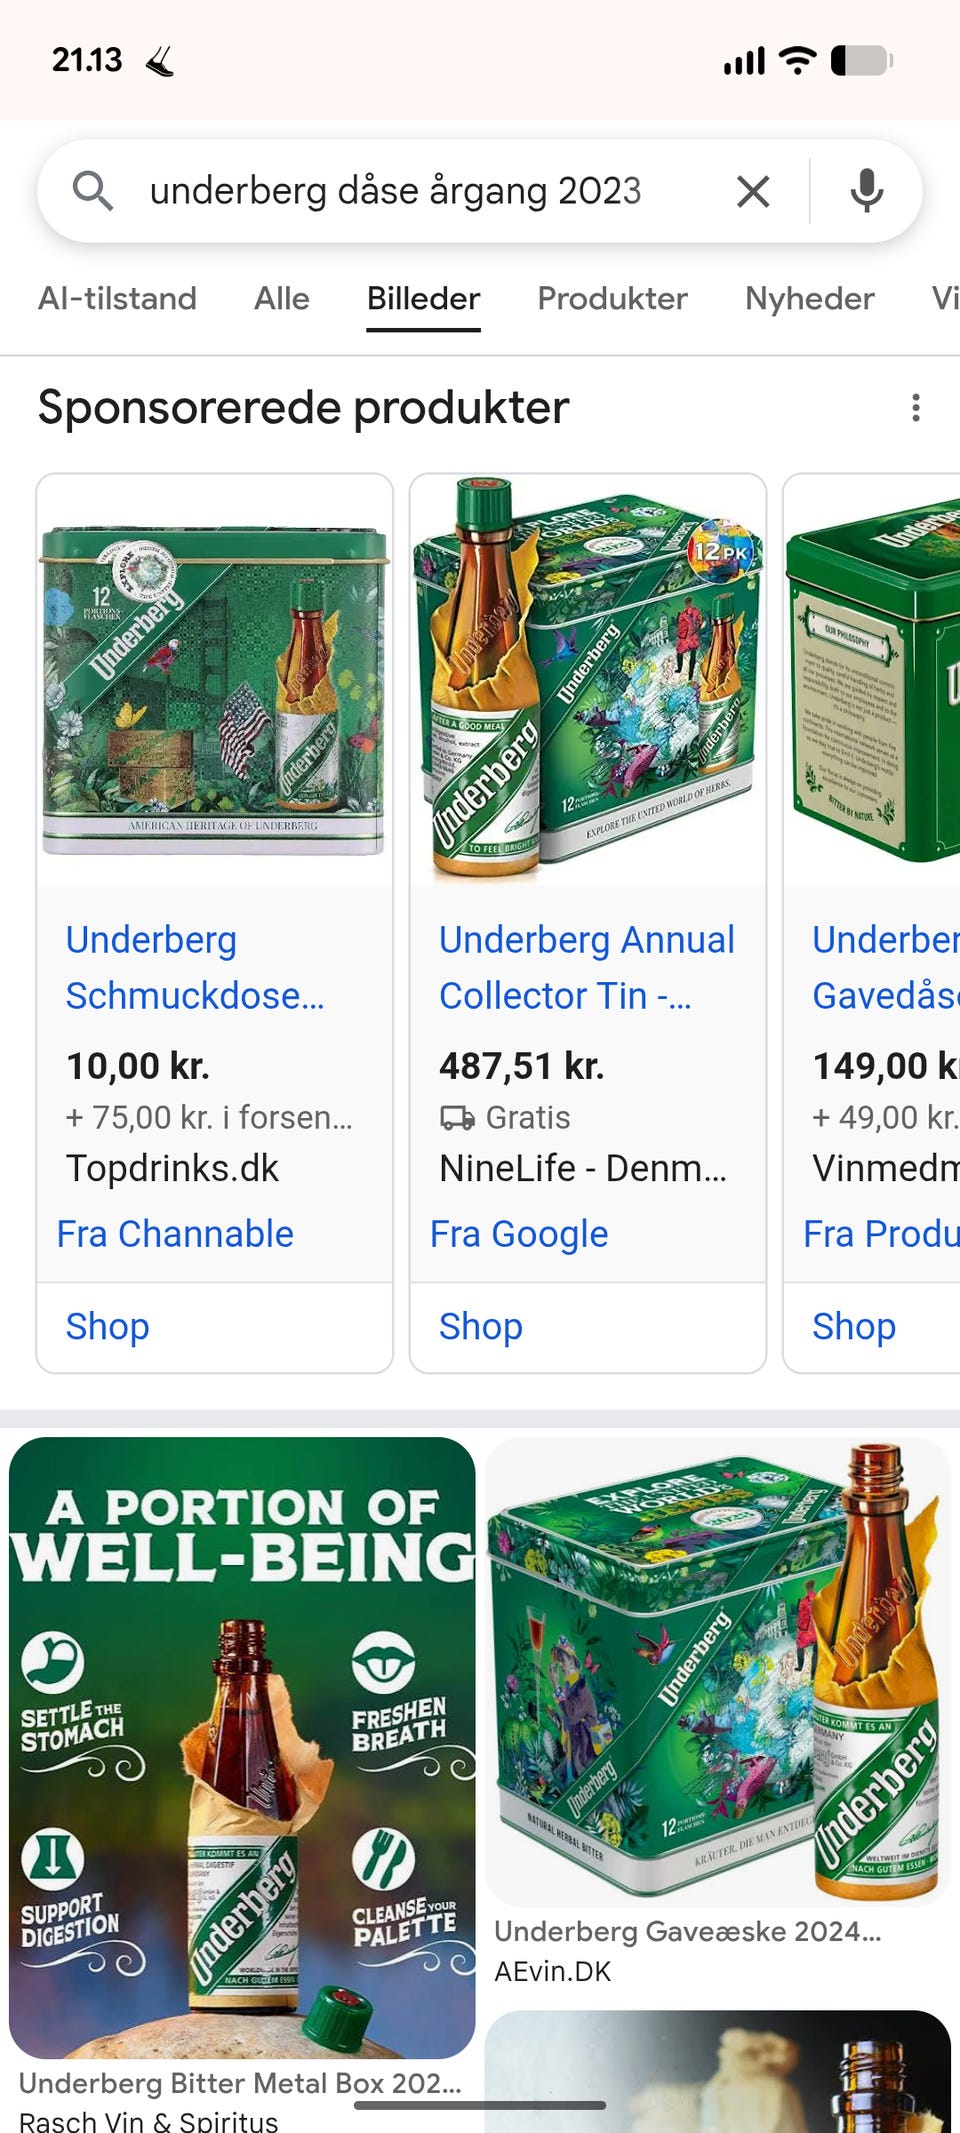Tap Shop under the Topdrinks.dk product

(107, 1326)
